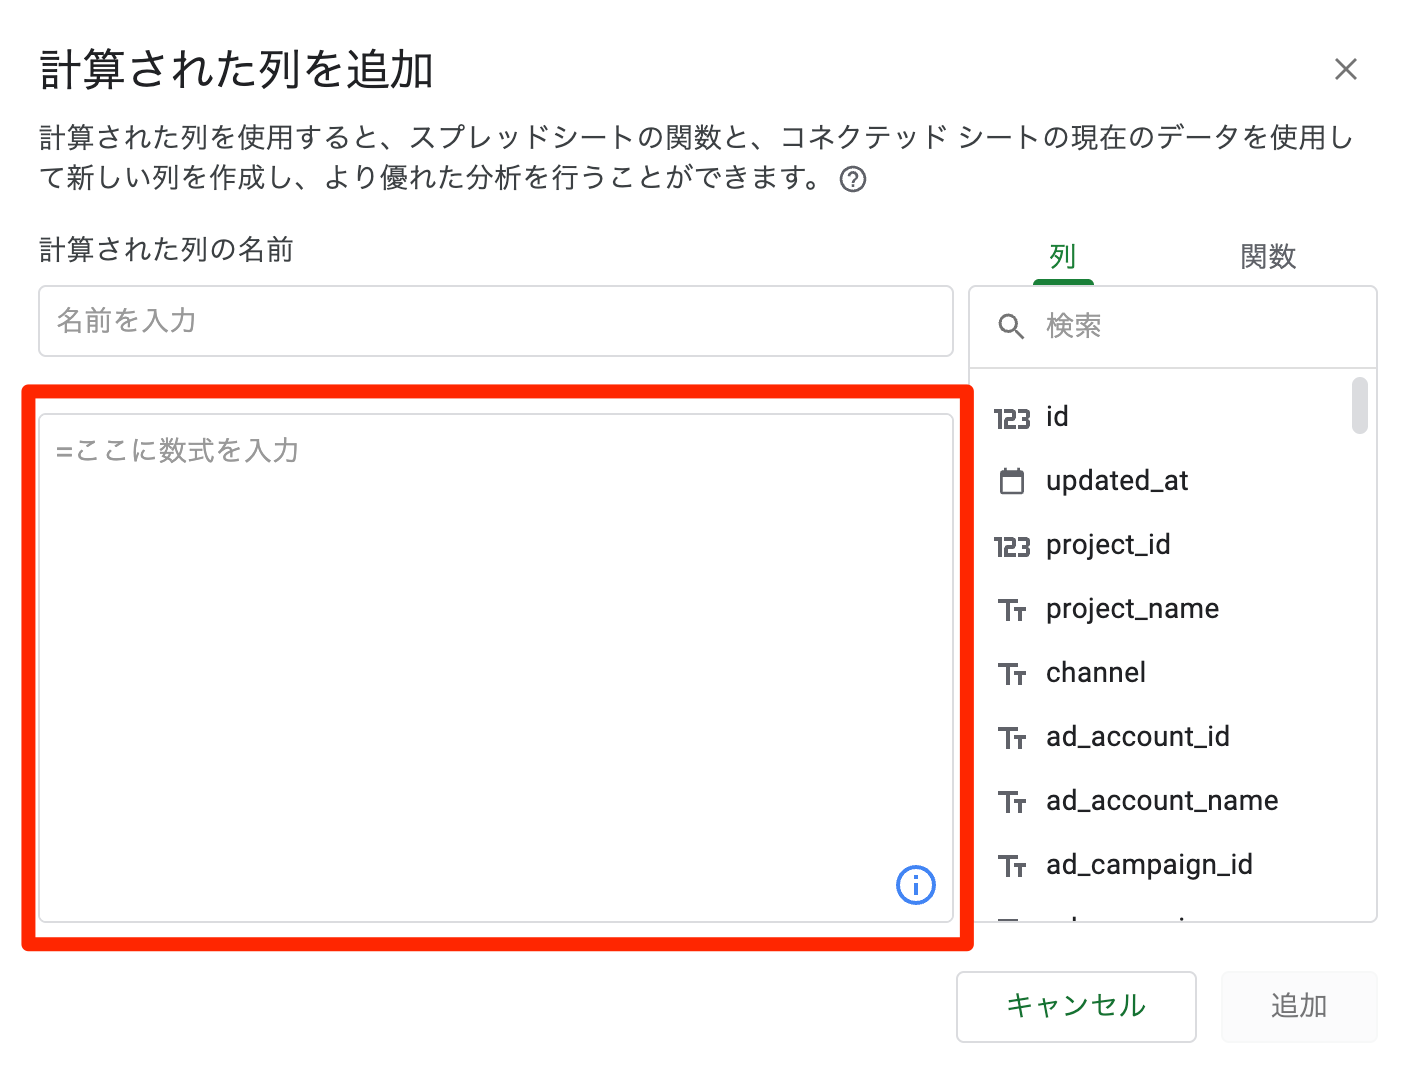This screenshot has width=1406, height=1086.
Task: Click the text type icon beside channel
Action: (x=1011, y=674)
